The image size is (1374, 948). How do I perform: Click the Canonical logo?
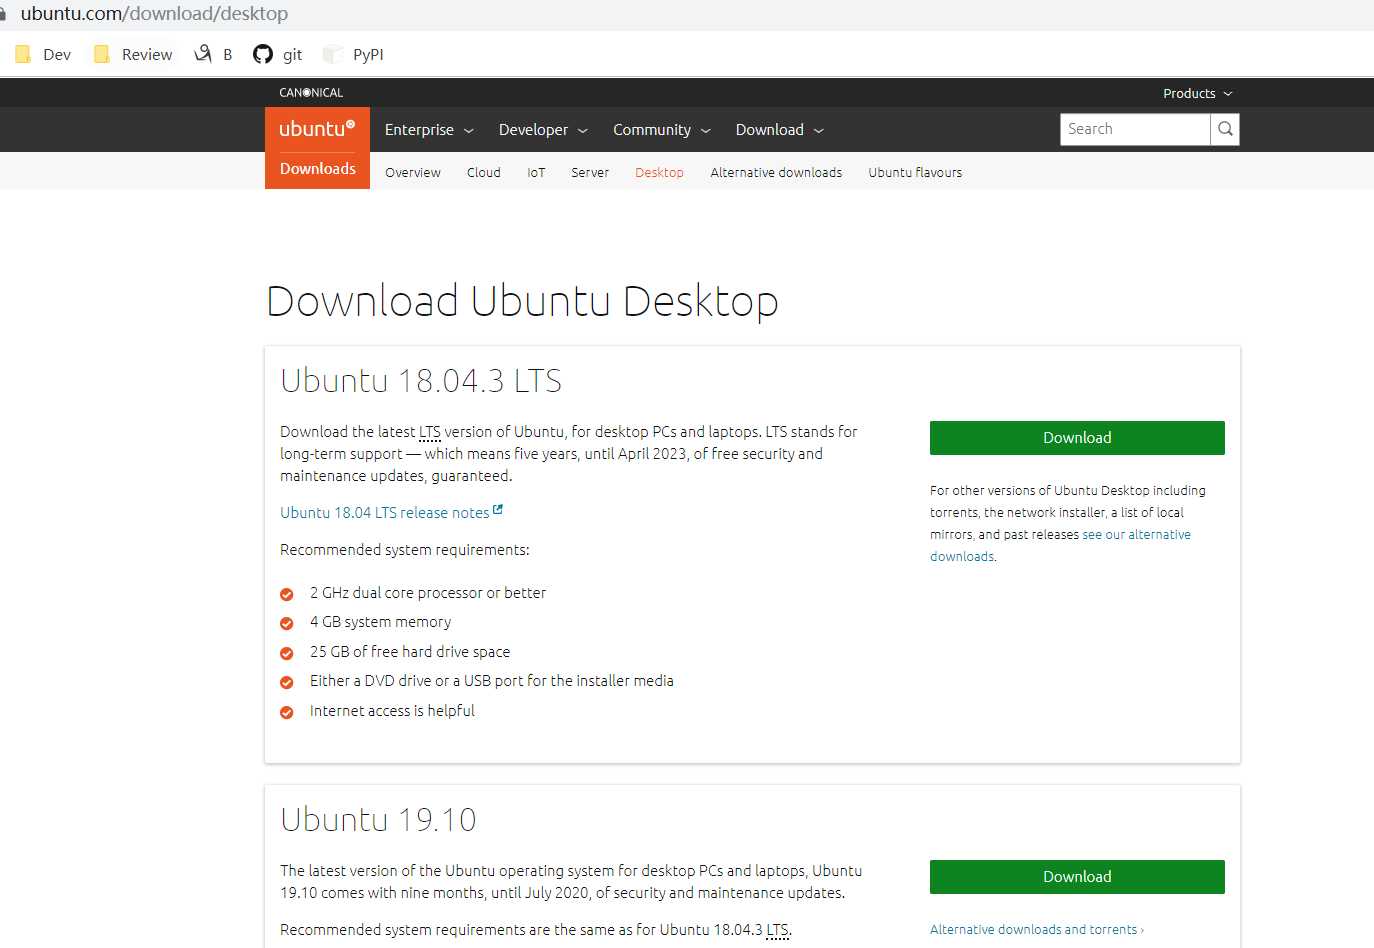(x=311, y=92)
